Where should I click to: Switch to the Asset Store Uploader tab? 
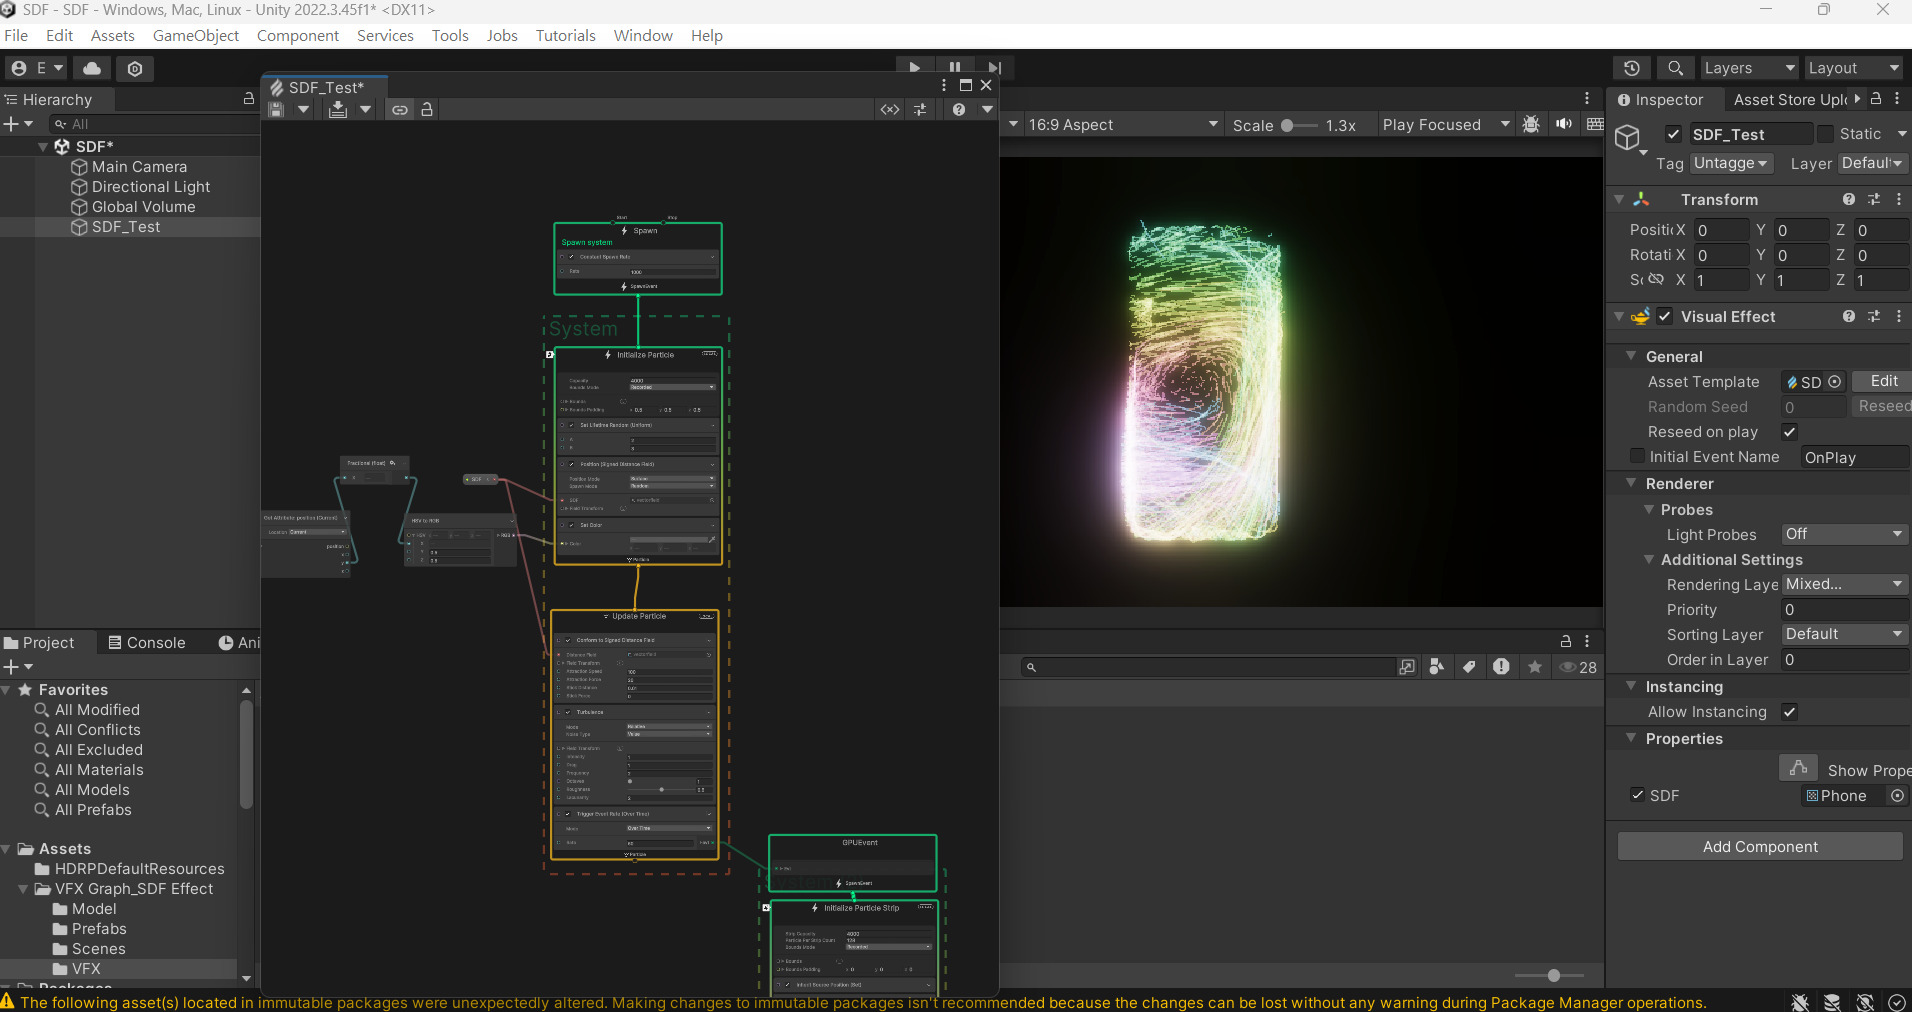pyautogui.click(x=1790, y=99)
